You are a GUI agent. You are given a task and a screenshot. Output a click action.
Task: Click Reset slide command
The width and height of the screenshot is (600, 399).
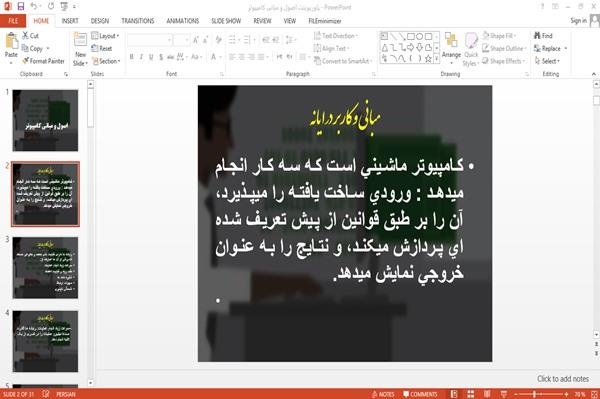102,48
